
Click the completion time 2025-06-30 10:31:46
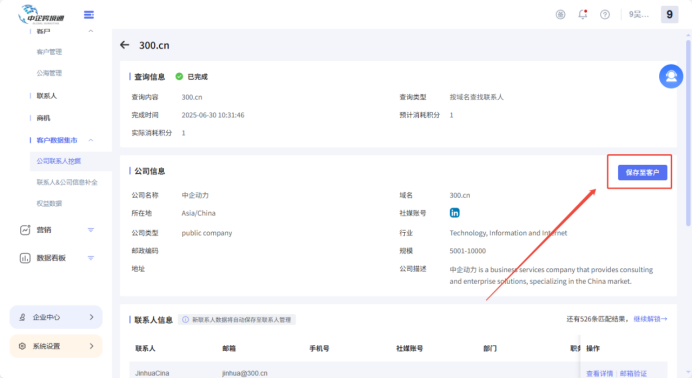213,115
